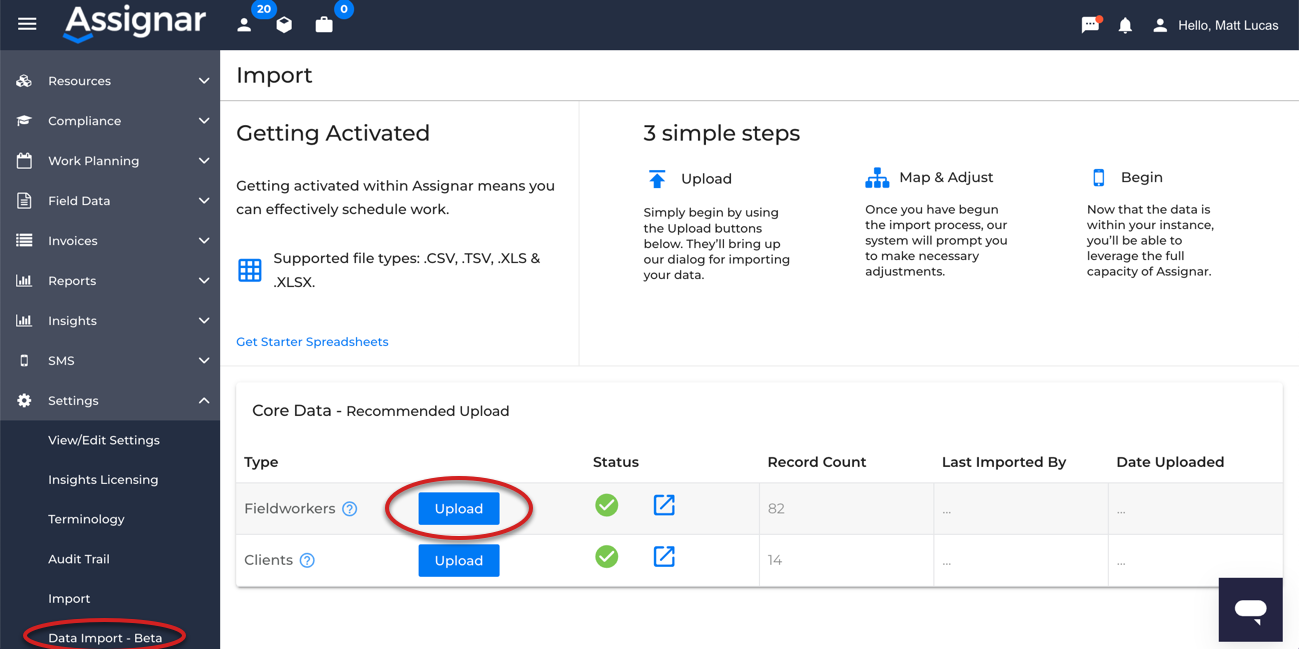Open Audit Trail under Settings

(79, 559)
